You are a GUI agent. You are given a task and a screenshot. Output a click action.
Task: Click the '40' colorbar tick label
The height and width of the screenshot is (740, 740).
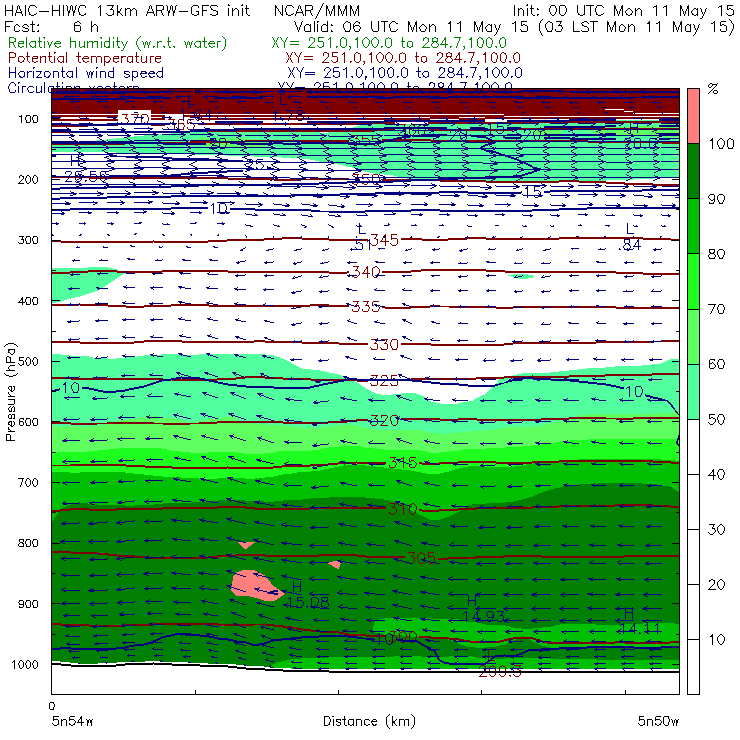[x=716, y=474]
